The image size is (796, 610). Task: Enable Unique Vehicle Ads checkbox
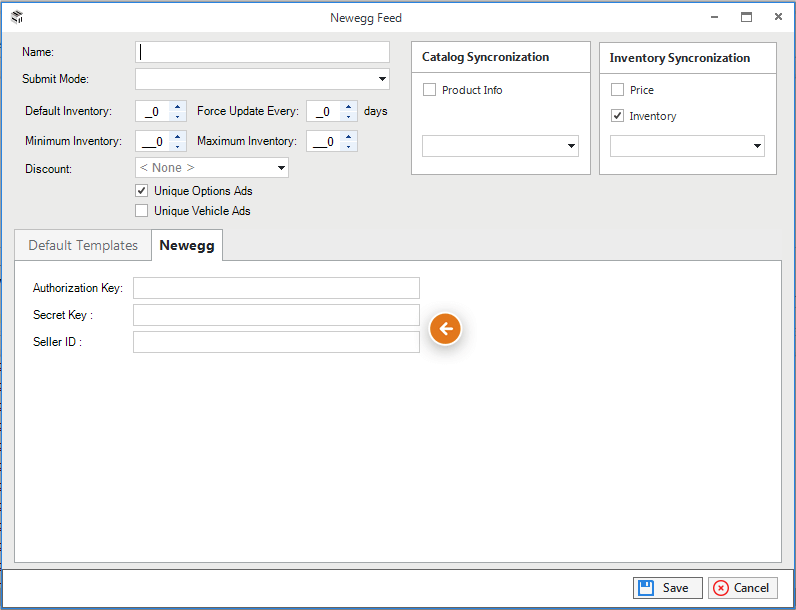pos(142,211)
